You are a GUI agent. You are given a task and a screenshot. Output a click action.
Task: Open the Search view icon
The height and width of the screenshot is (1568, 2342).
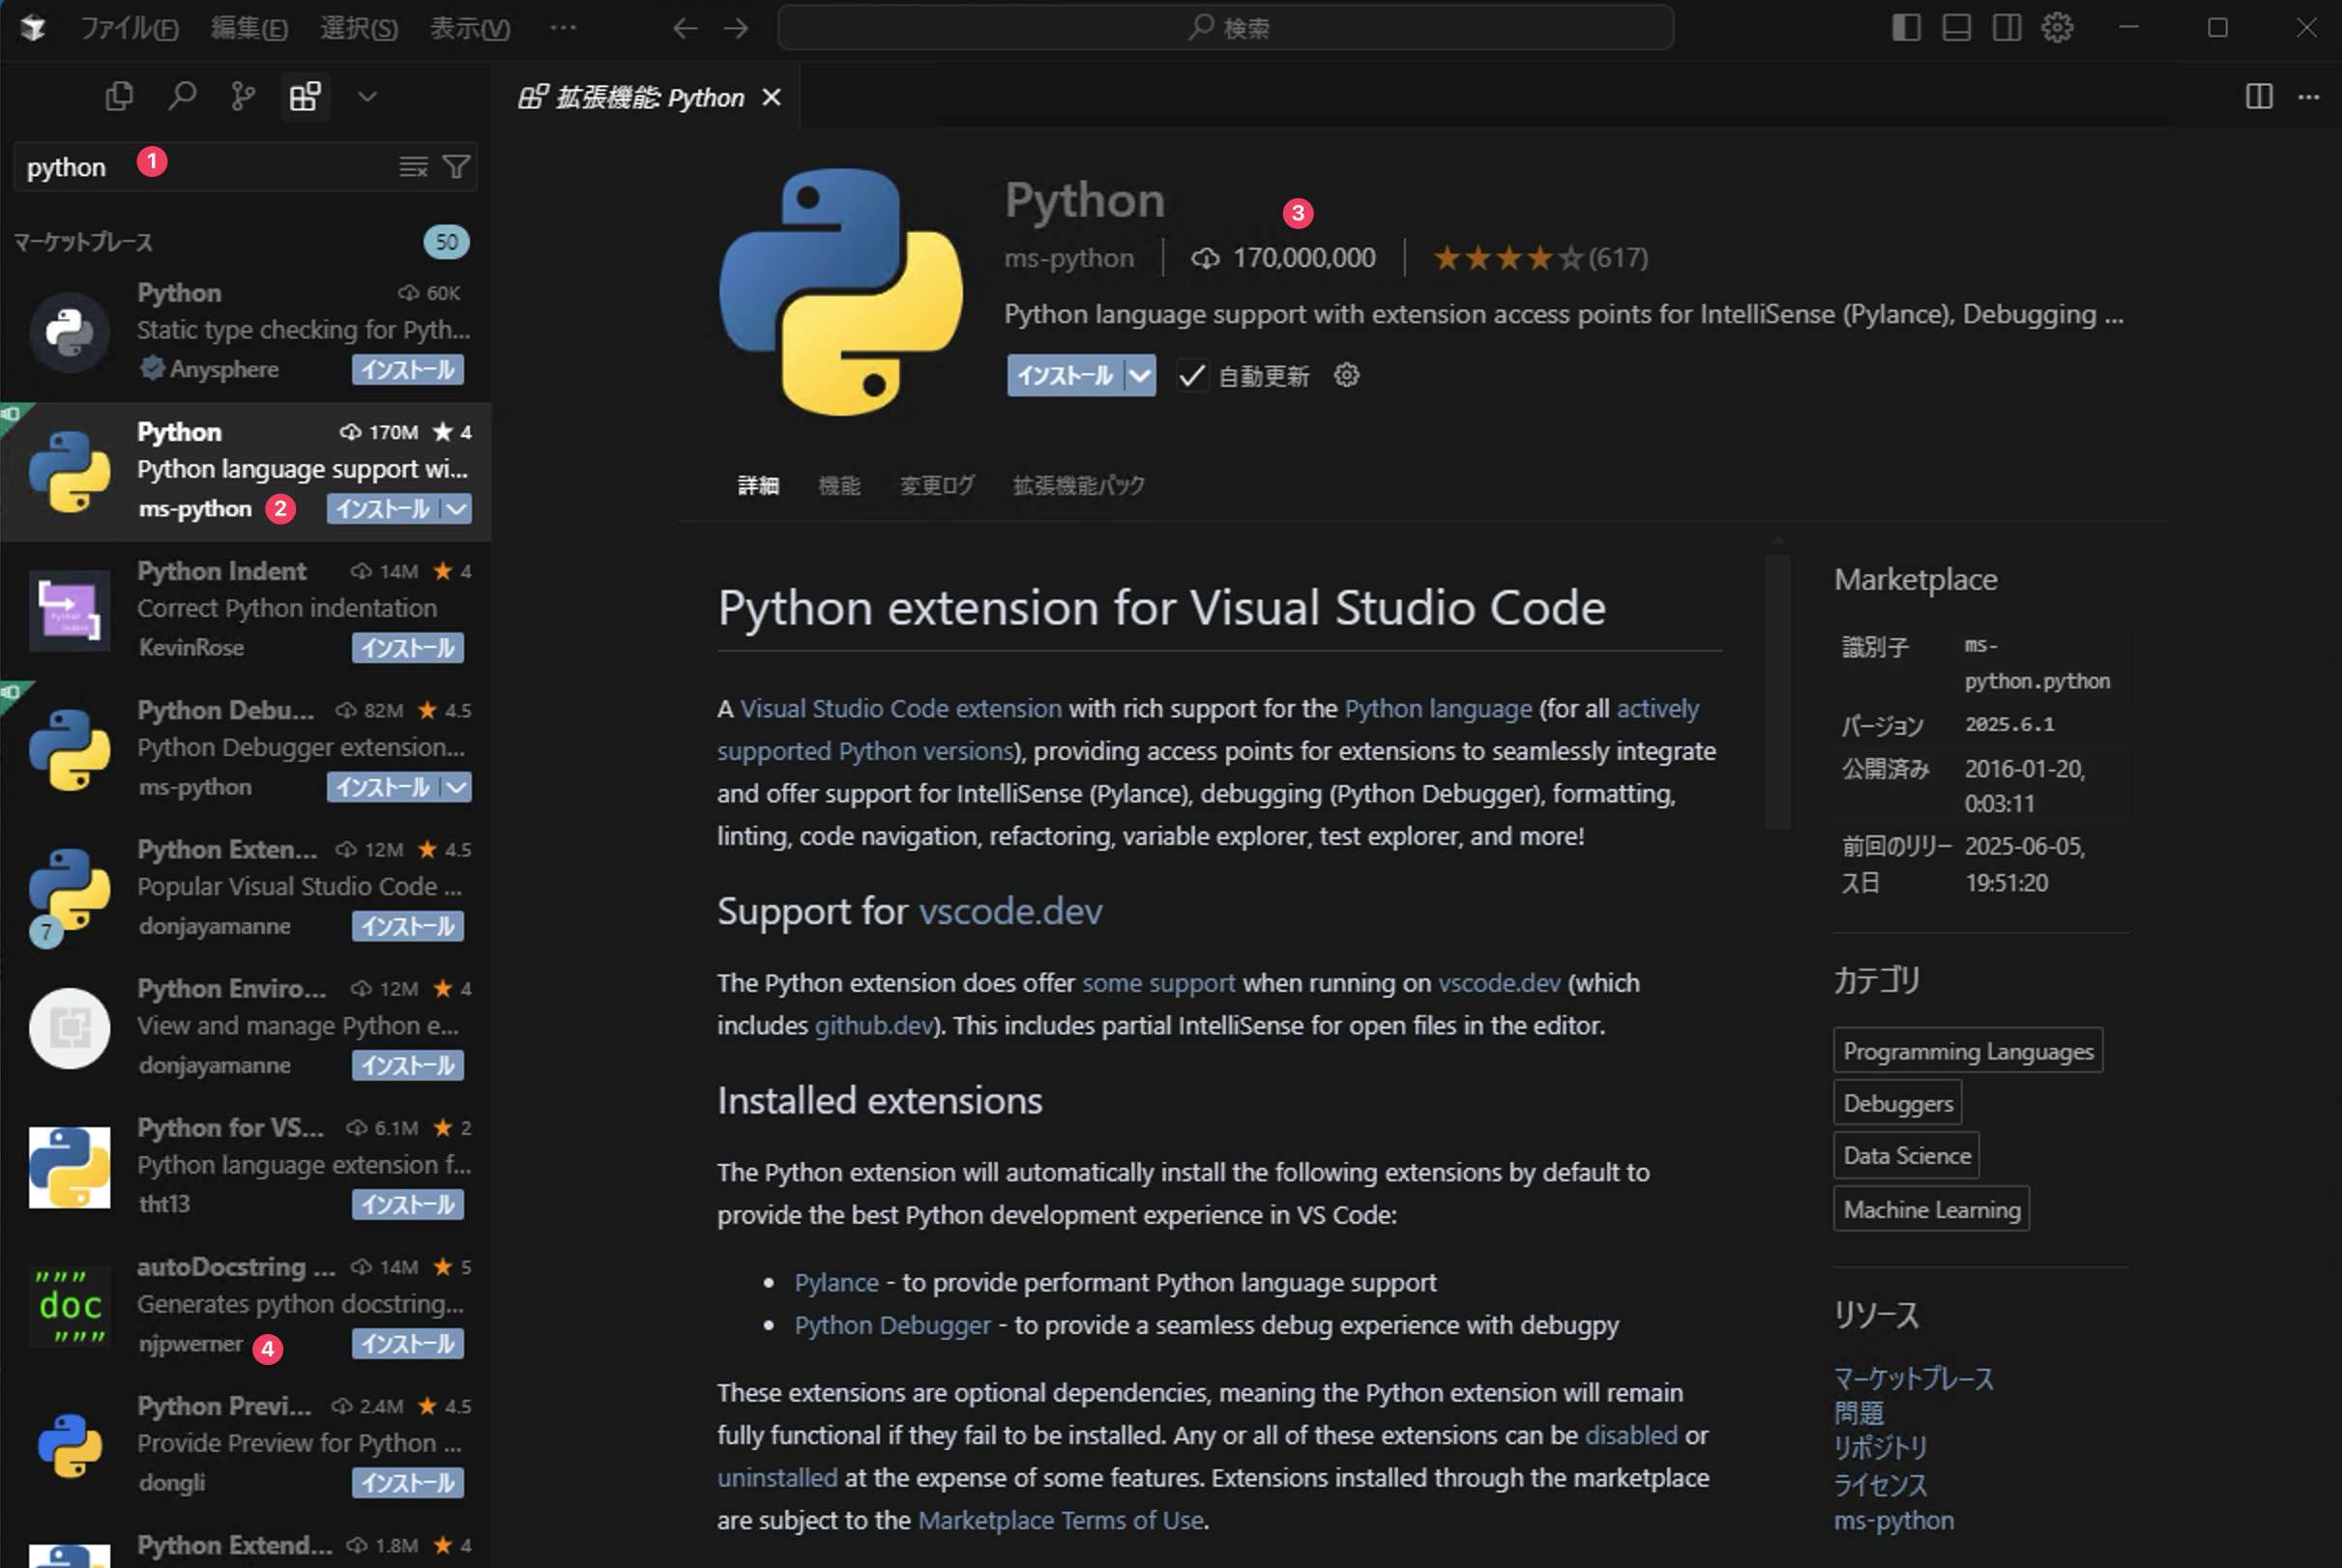point(181,96)
